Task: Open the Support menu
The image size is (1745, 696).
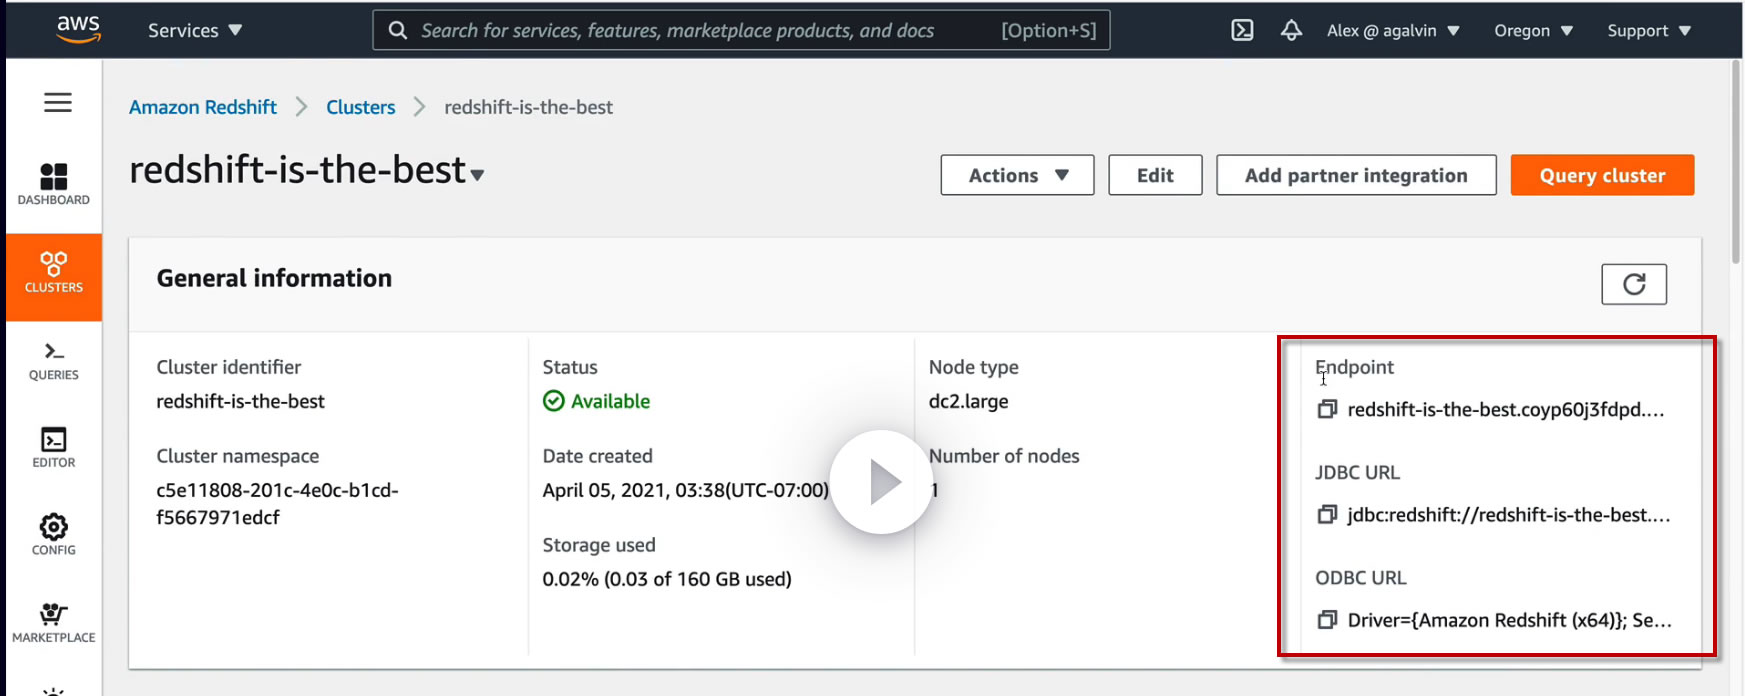Action: (x=1648, y=30)
